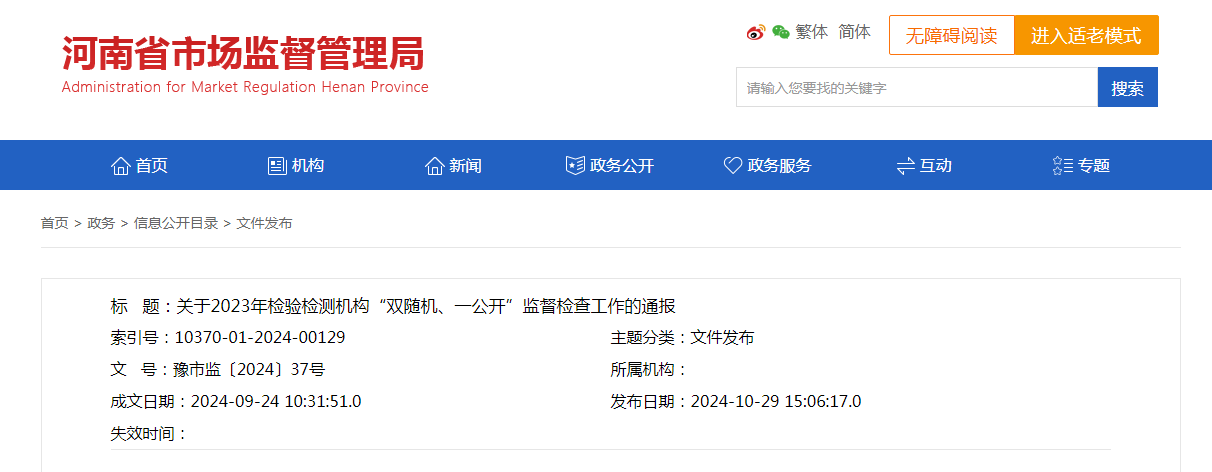The image size is (1212, 472).
Task: Go to 首页 in breadcrumb
Action: coord(55,223)
